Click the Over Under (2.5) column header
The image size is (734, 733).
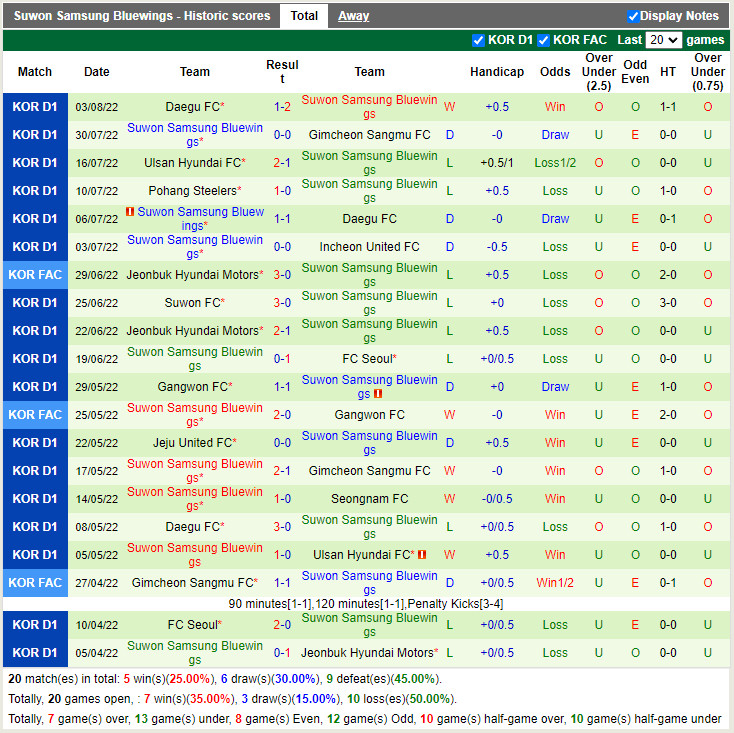[599, 72]
